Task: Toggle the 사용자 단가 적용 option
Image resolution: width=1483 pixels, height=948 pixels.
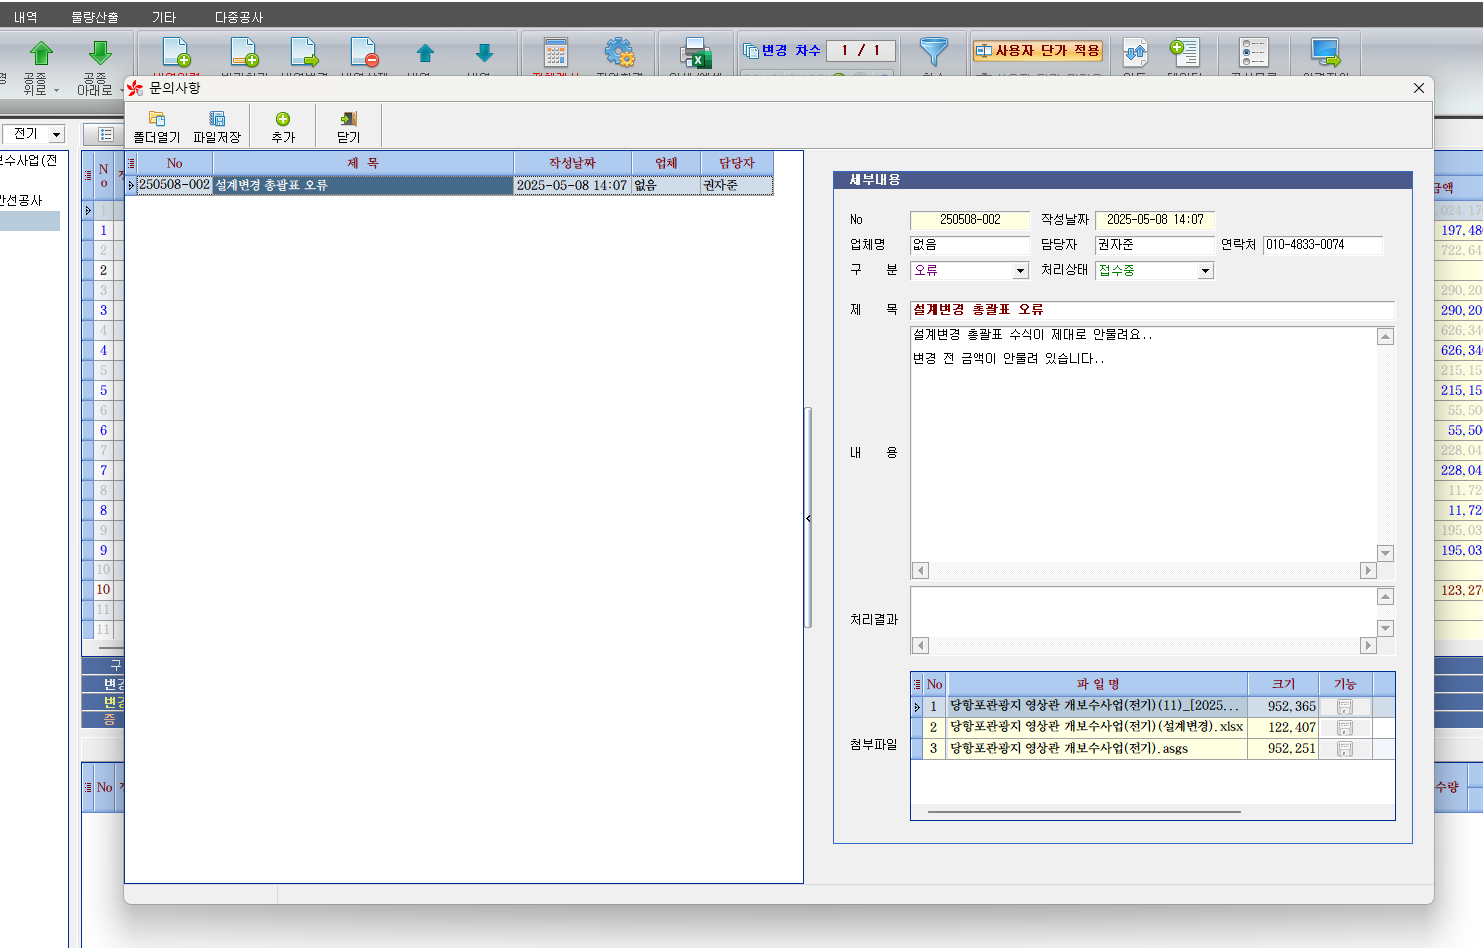Action: tap(1037, 51)
